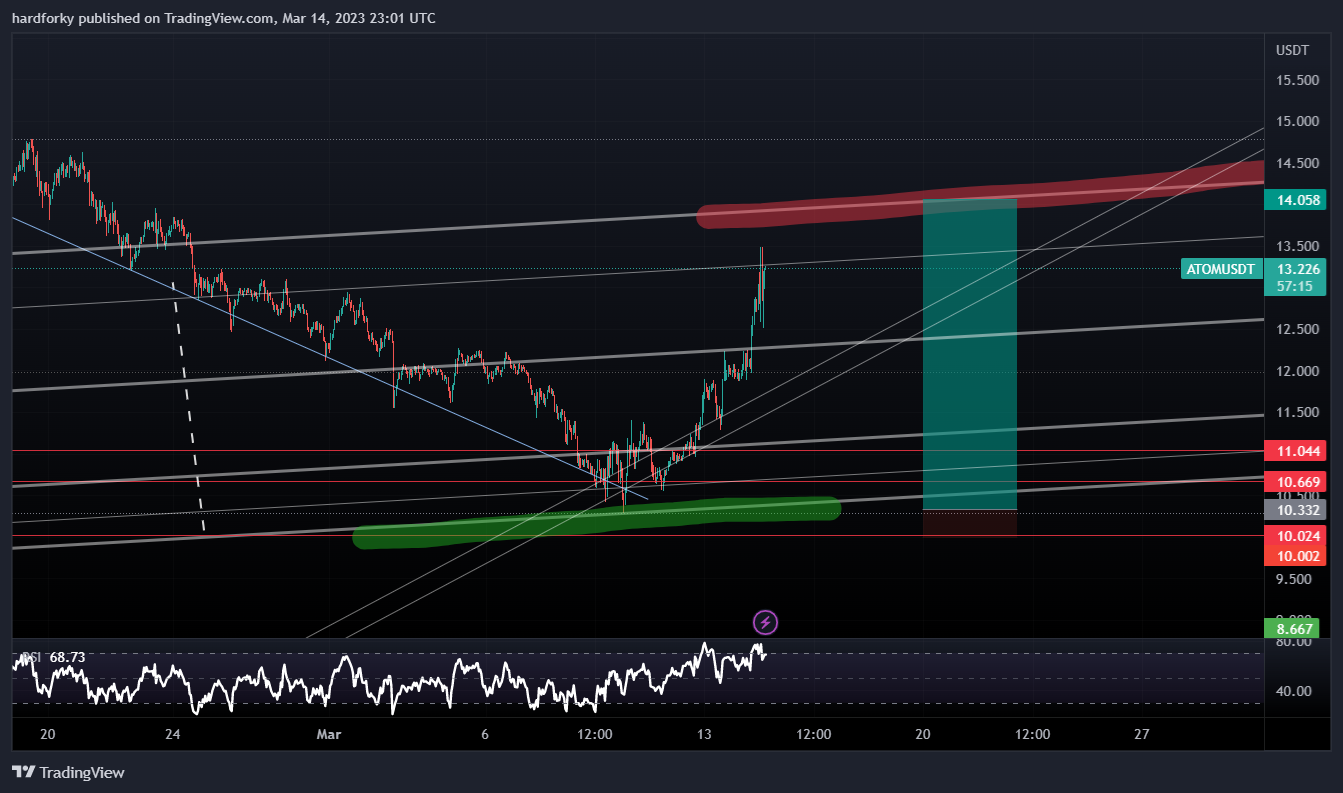Select the white dashed trend line
The width and height of the screenshot is (1343, 793).
[188, 405]
